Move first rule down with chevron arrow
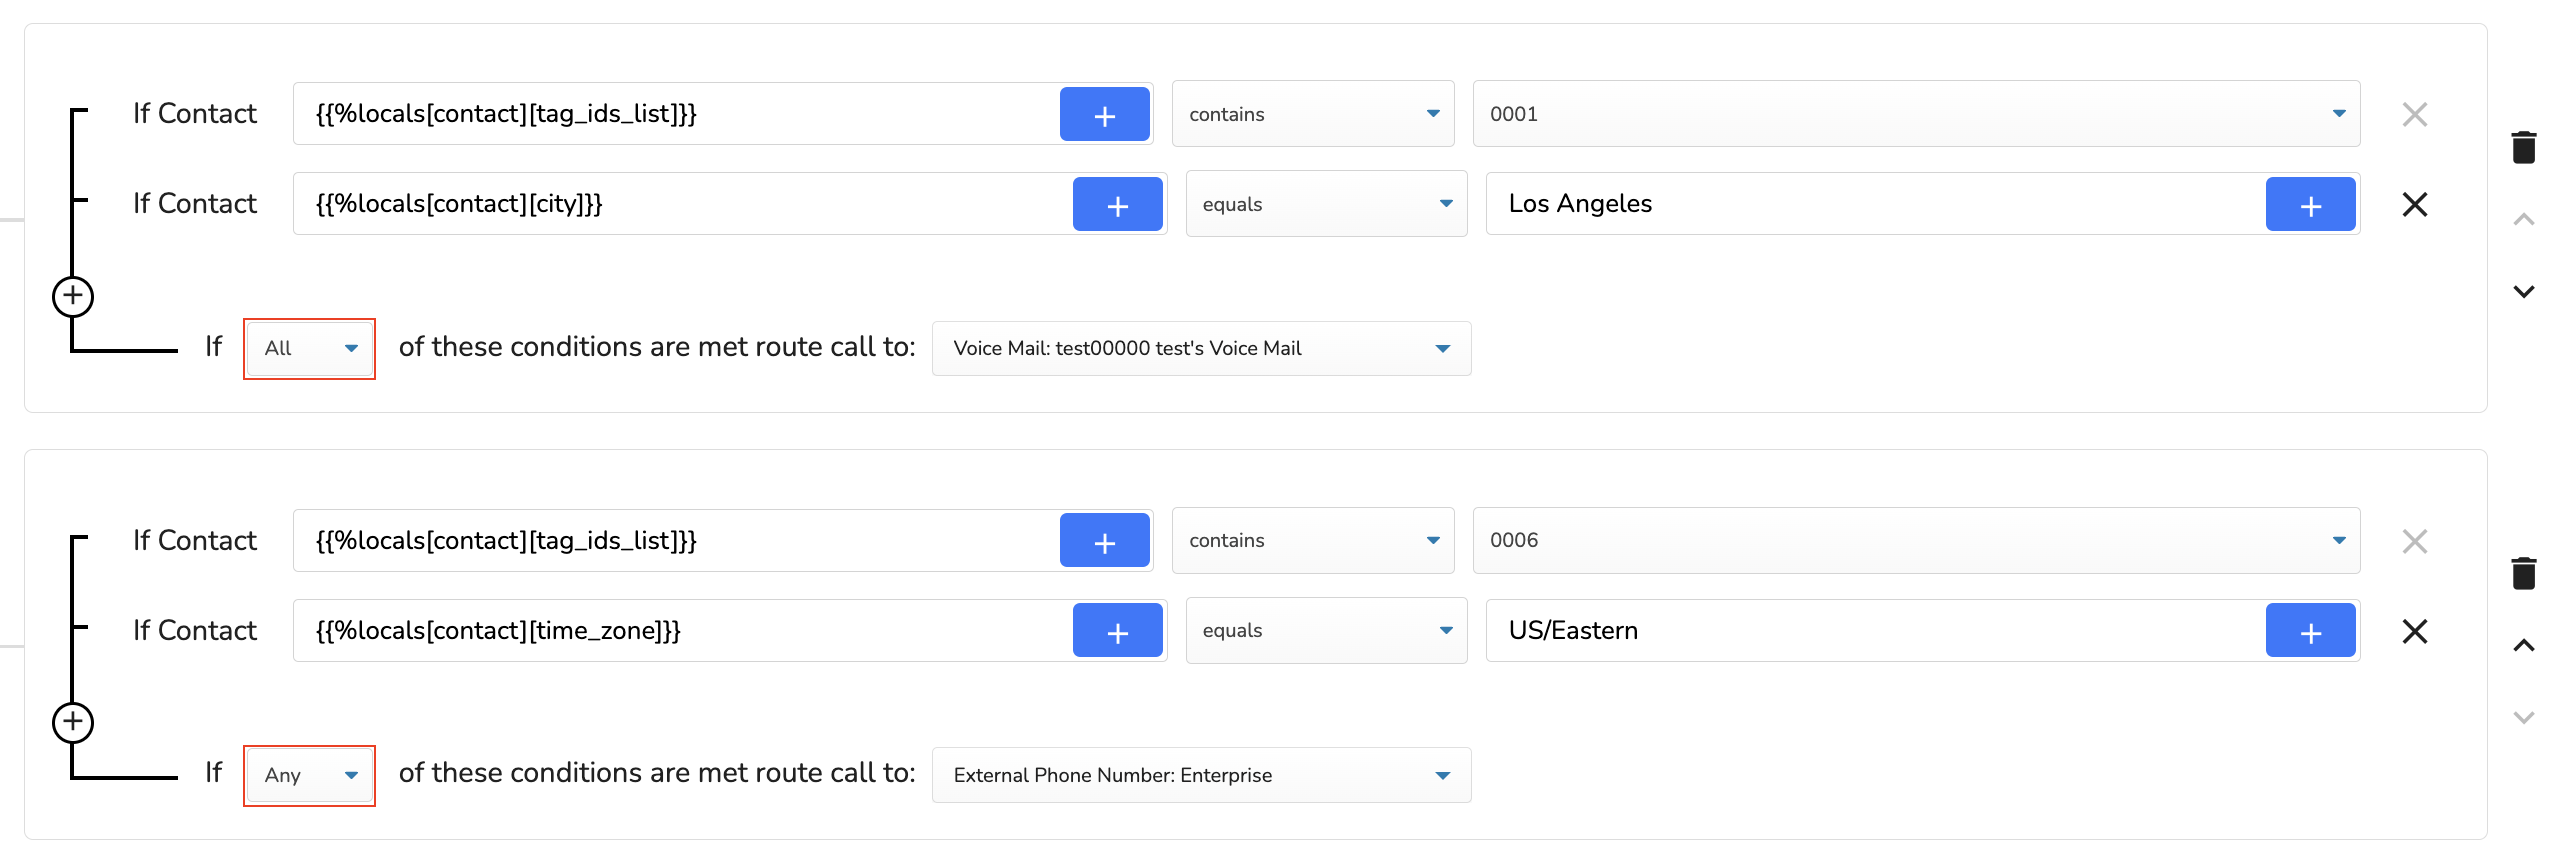Image resolution: width=2574 pixels, height=846 pixels. pos(2524,292)
